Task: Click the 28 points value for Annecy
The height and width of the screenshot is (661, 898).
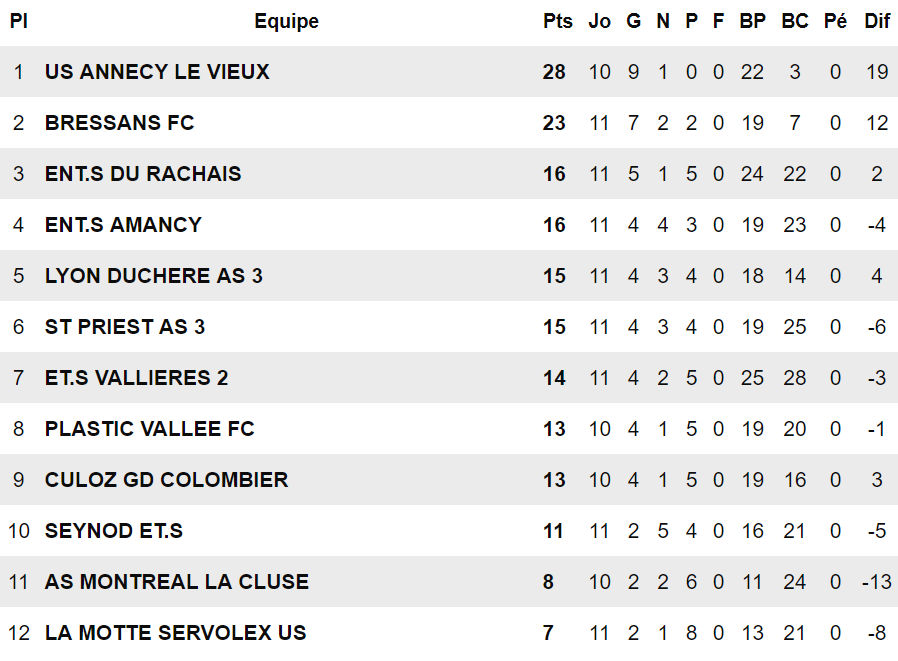Action: point(554,72)
